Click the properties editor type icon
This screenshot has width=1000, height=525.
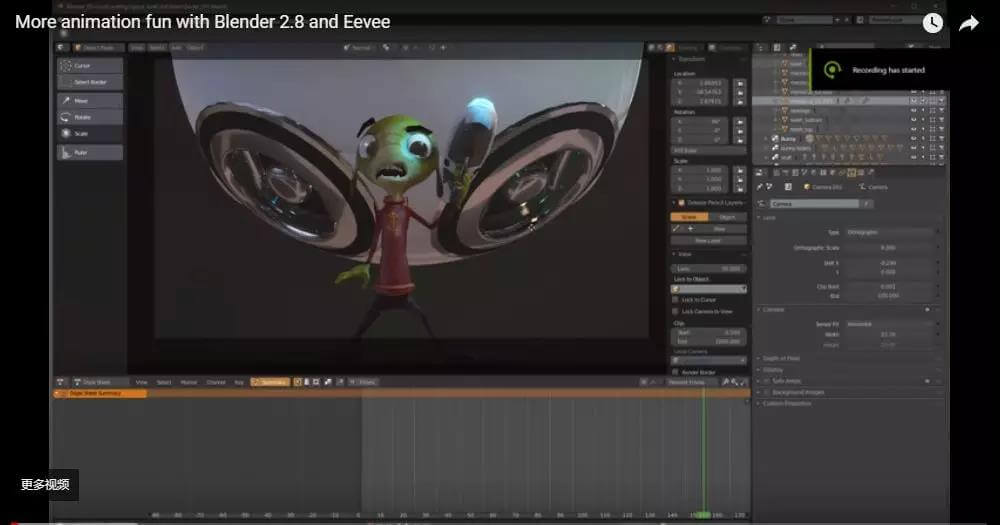[x=760, y=172]
